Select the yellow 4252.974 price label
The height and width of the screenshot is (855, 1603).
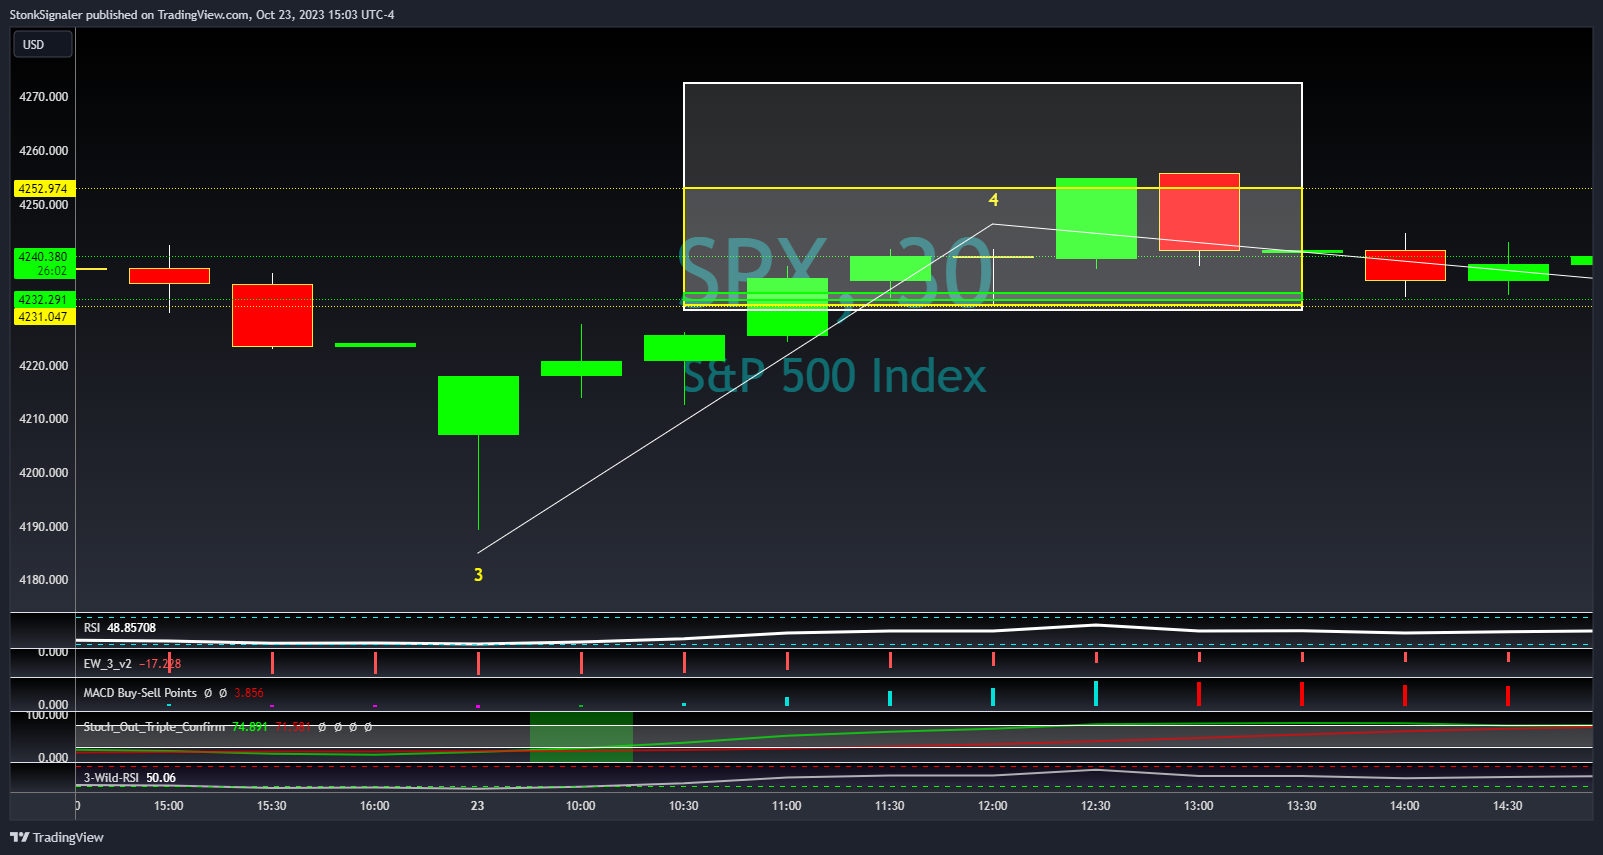44,189
